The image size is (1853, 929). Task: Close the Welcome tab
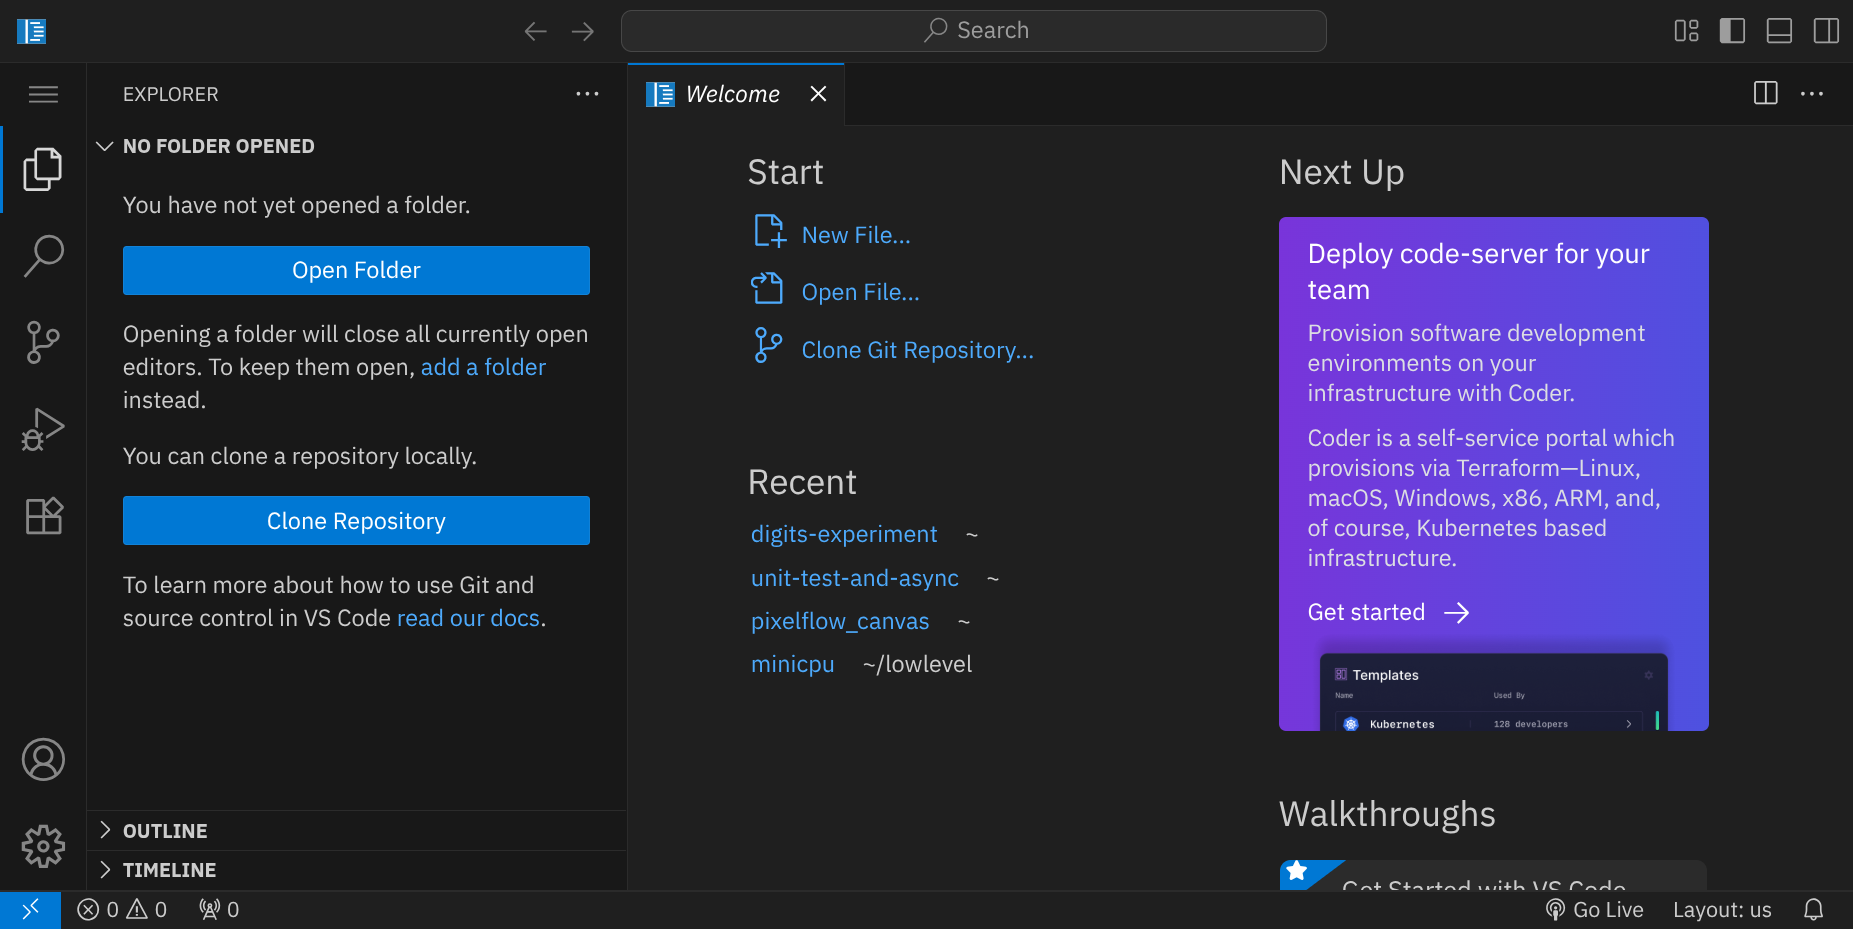[818, 94]
